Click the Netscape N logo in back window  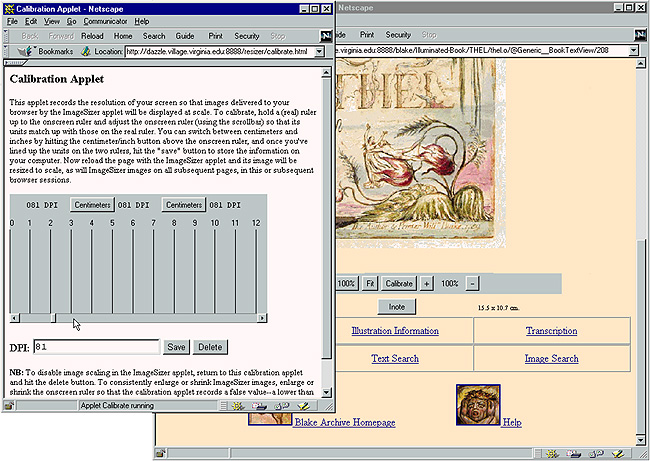[x=640, y=35]
